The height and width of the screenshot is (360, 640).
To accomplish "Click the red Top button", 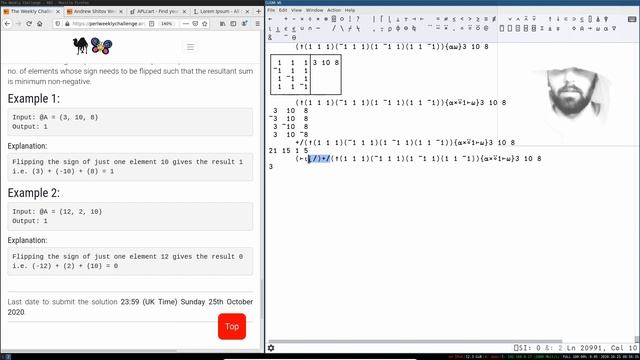I will pyautogui.click(x=232, y=326).
